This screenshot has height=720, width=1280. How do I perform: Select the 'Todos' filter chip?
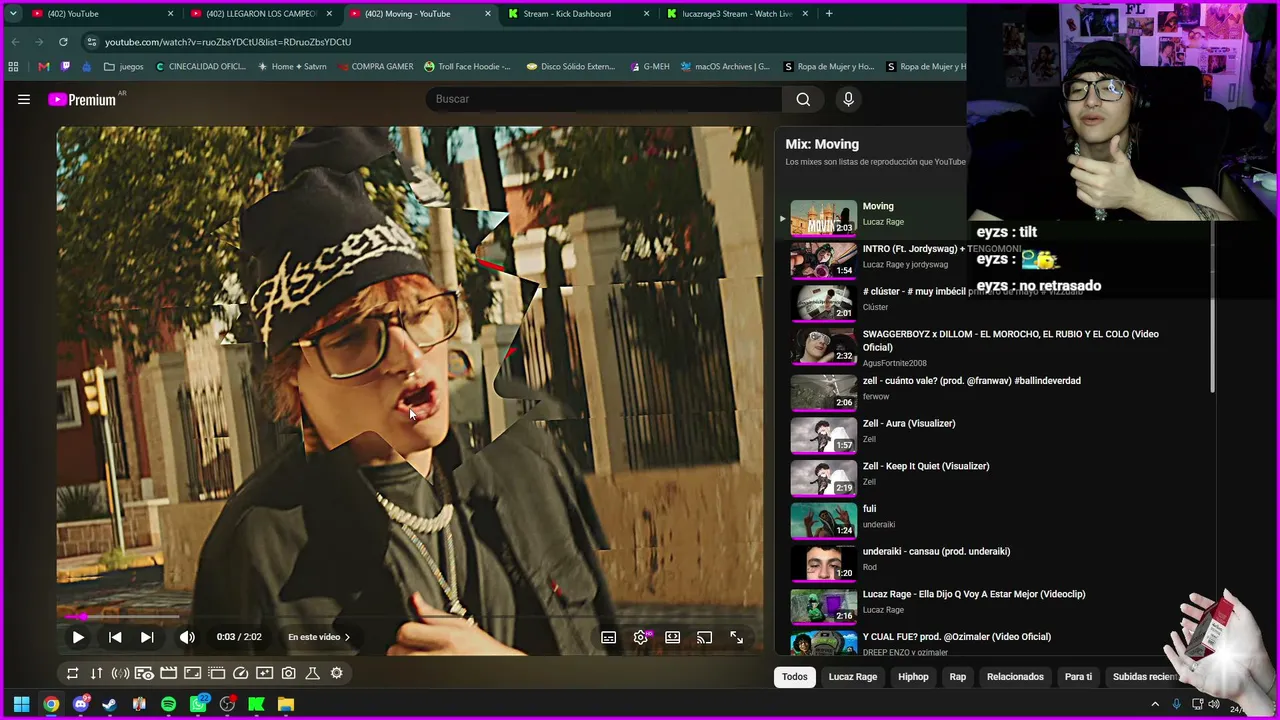(x=795, y=677)
